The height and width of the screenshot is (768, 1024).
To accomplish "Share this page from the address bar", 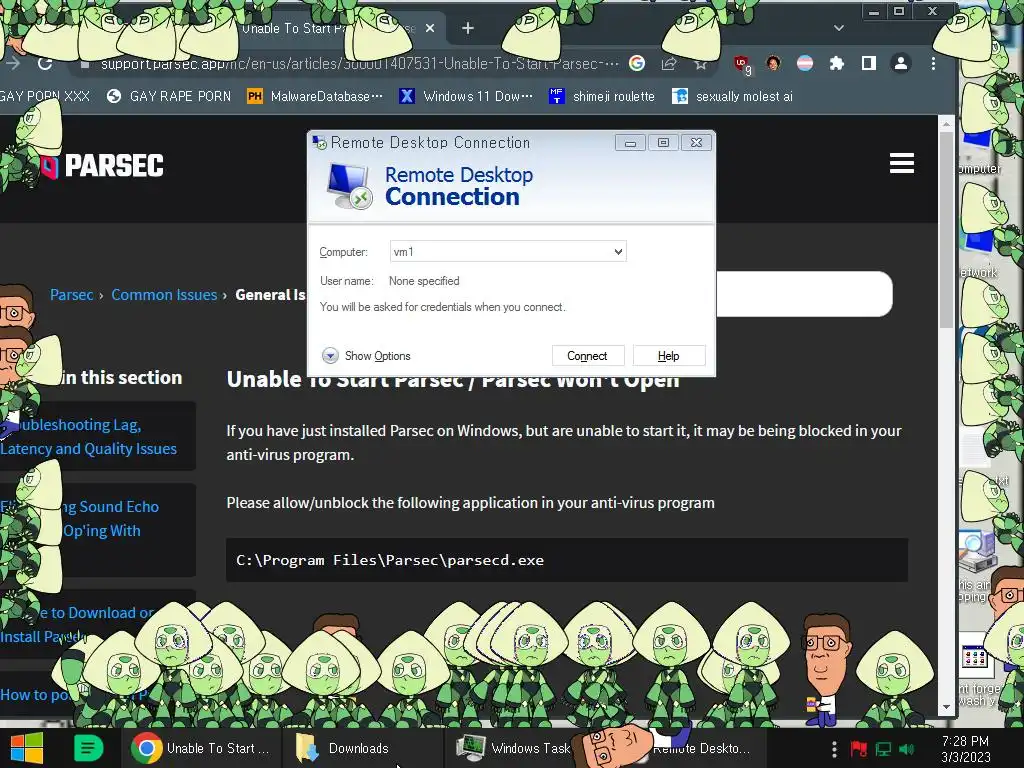I will tap(669, 63).
